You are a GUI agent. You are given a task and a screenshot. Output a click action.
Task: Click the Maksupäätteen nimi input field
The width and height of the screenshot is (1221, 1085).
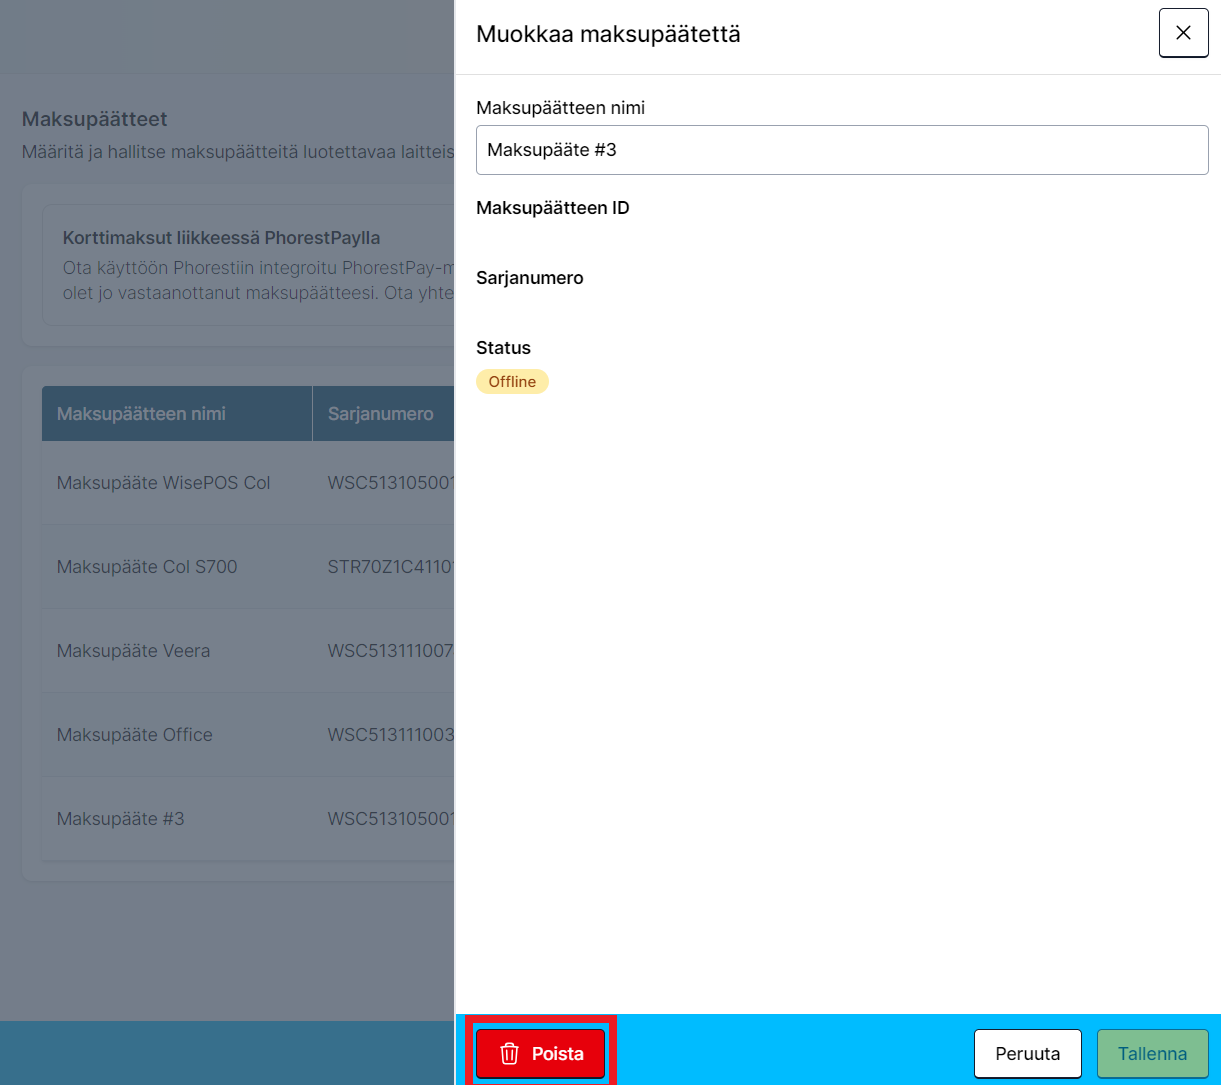coord(842,150)
